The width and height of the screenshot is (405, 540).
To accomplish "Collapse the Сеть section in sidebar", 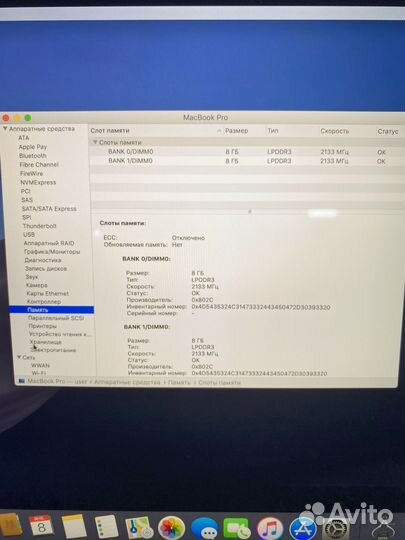I will (x=19, y=357).
